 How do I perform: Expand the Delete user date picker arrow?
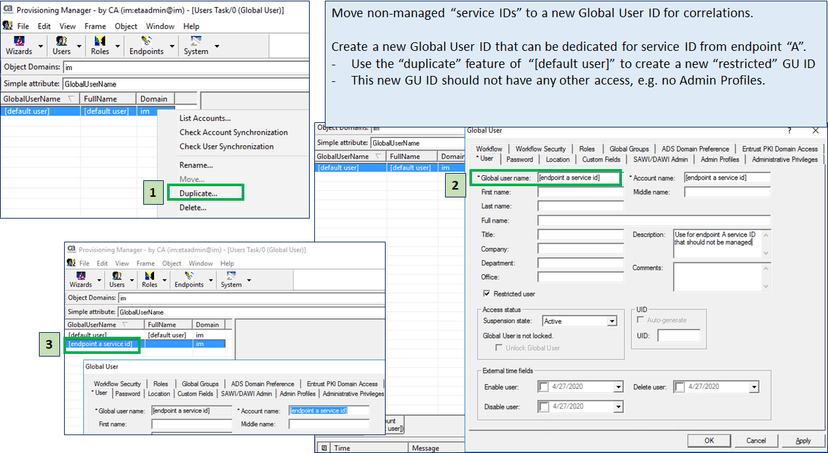click(x=756, y=385)
